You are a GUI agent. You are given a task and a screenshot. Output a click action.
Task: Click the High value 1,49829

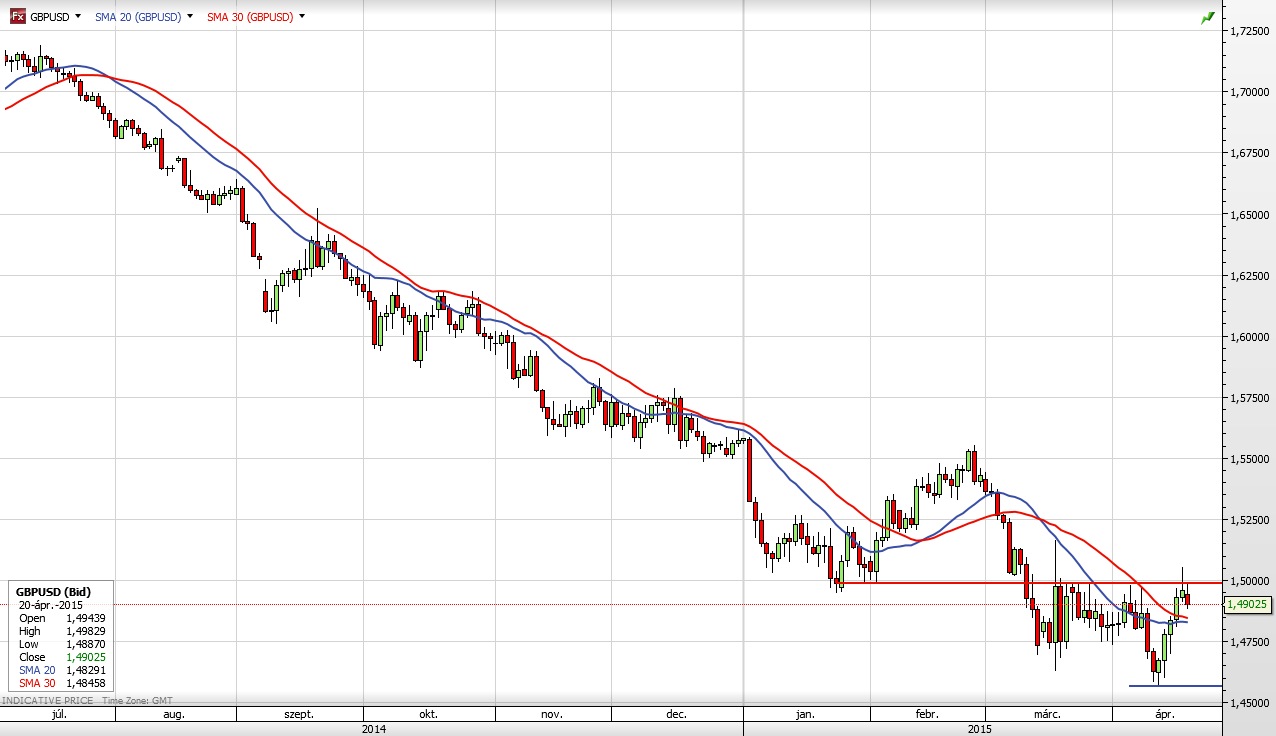(x=85, y=631)
